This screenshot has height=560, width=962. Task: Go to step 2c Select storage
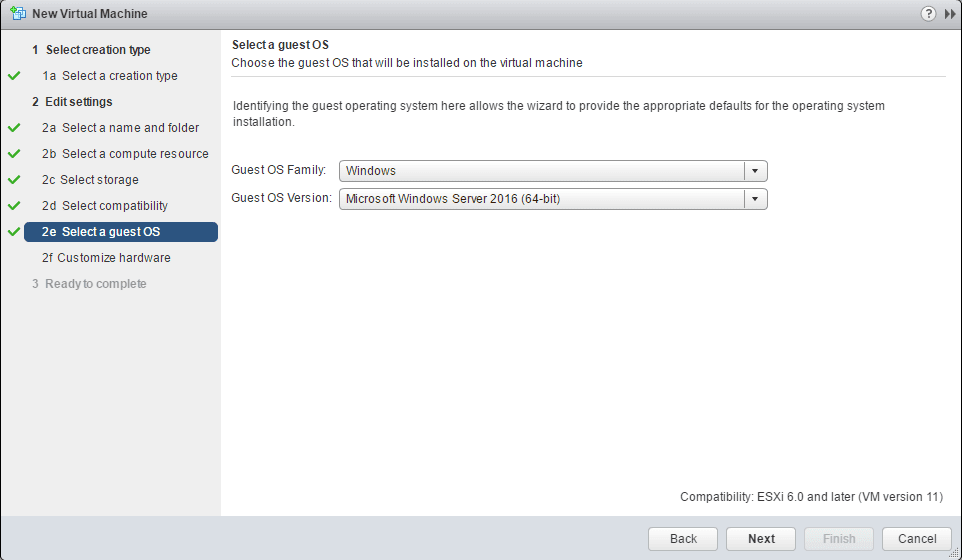pos(90,180)
